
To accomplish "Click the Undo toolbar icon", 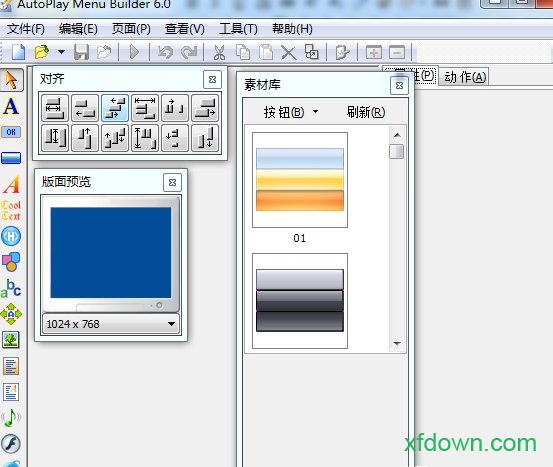I will [165, 52].
